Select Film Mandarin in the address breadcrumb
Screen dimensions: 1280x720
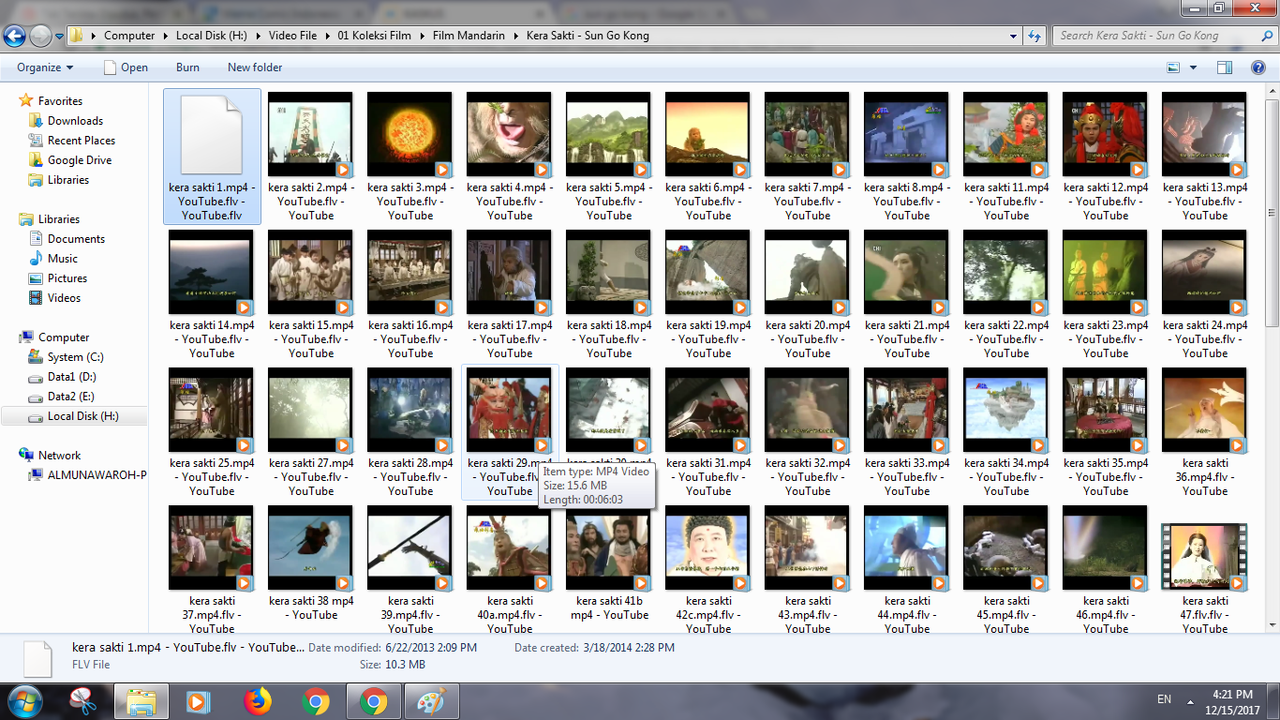tap(467, 35)
